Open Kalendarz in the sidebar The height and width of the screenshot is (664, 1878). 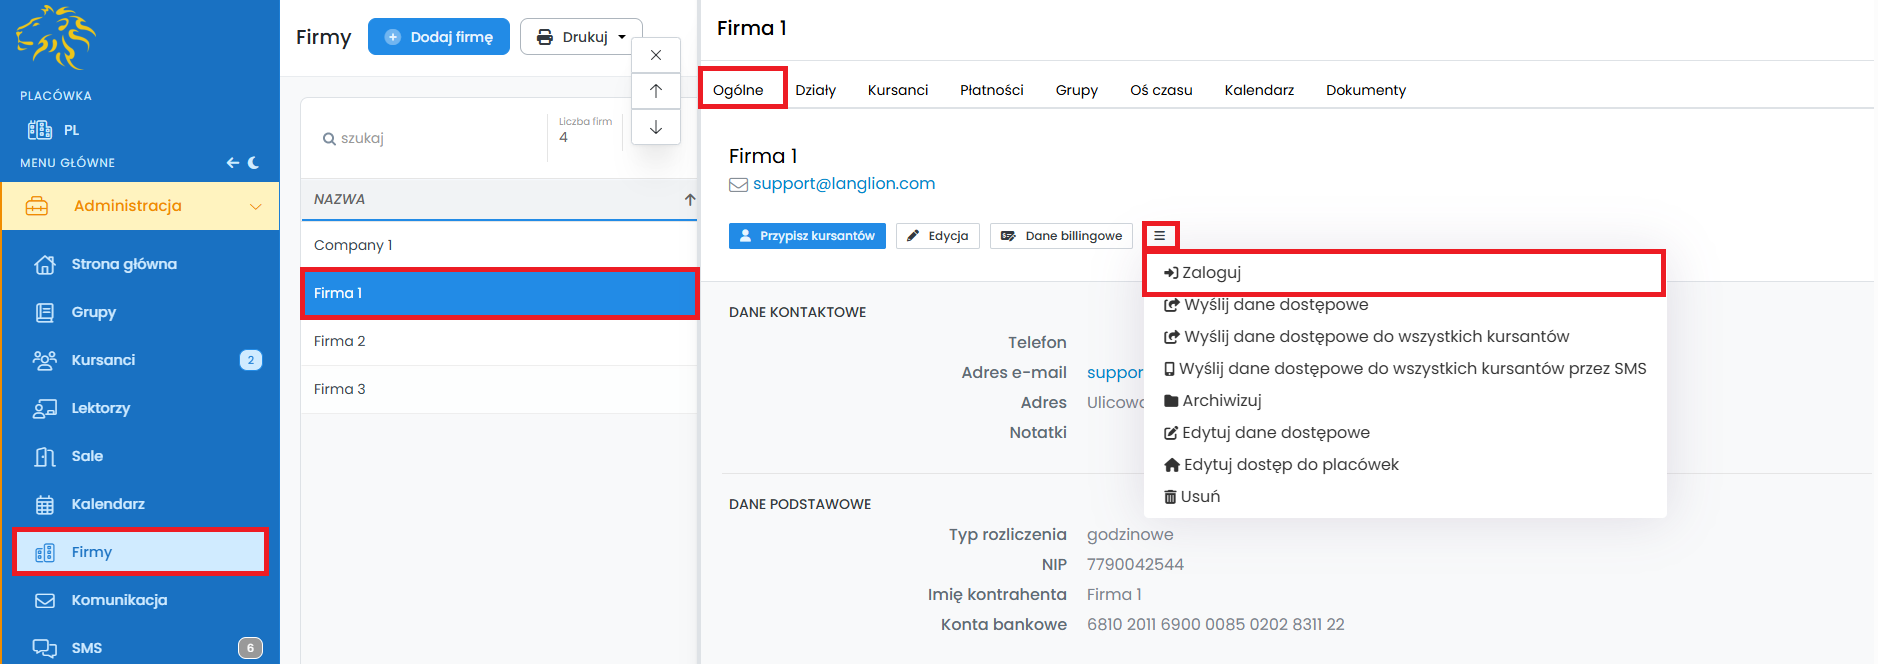tap(107, 504)
